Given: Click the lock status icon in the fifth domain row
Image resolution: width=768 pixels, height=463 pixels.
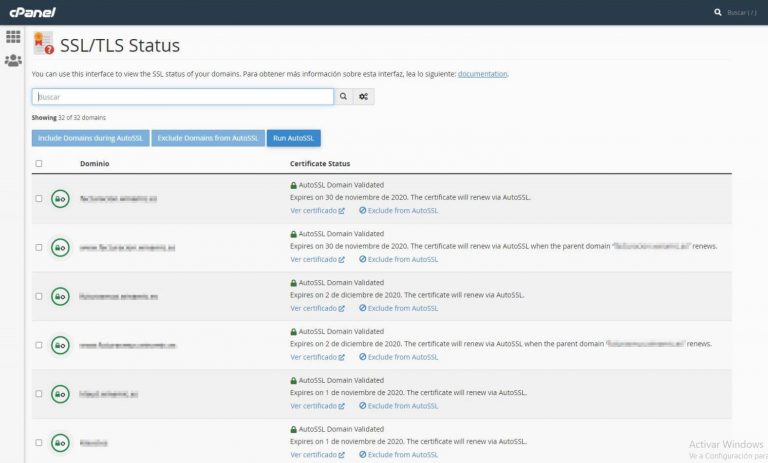Looking at the screenshot, I should coord(60,394).
